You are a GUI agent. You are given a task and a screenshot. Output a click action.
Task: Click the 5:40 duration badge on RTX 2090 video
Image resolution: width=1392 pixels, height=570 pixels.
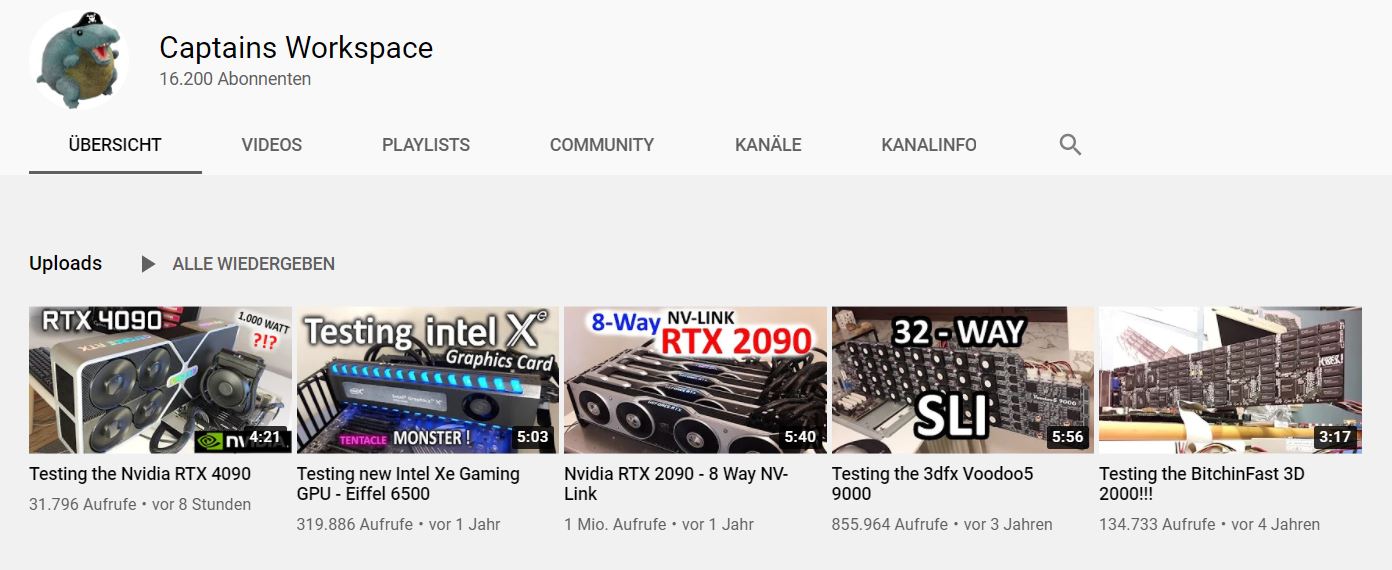(x=800, y=437)
